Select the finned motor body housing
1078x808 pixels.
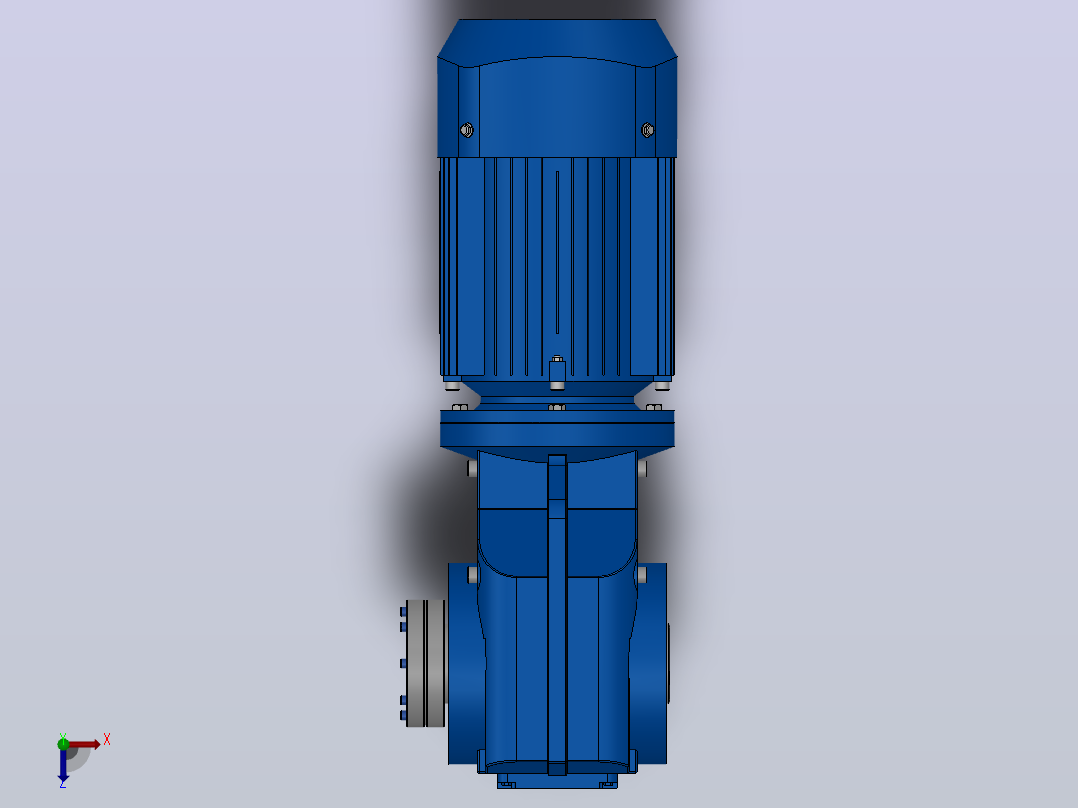[557, 268]
